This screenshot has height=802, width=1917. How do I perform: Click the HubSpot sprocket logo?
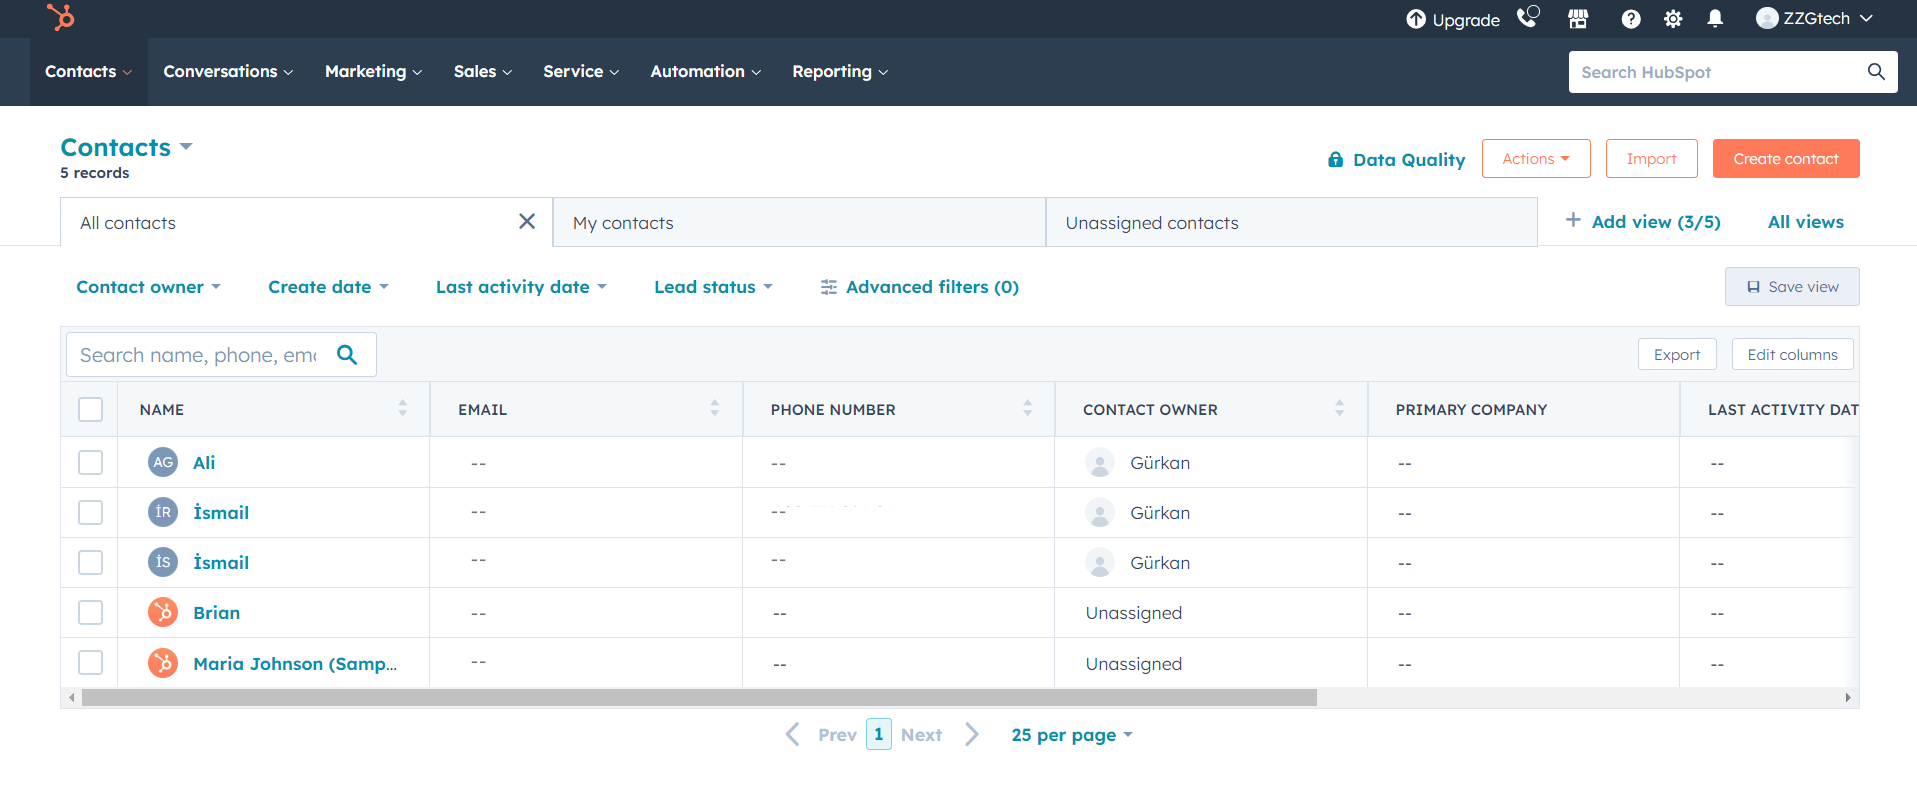61,17
